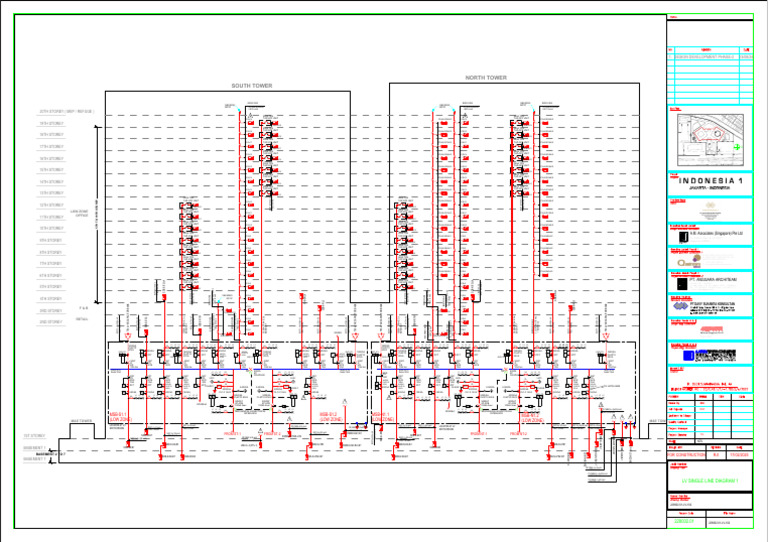Select the DESIGN DEVELOPMENT PHASE 2 revision row

pyautogui.click(x=710, y=57)
